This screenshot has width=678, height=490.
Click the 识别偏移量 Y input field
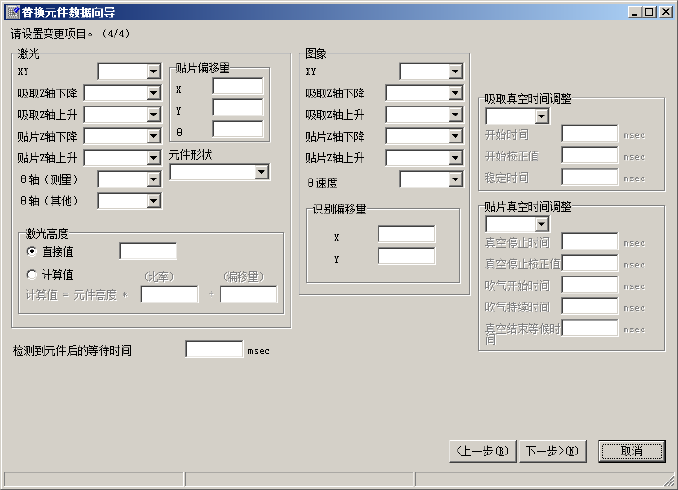pyautogui.click(x=406, y=256)
